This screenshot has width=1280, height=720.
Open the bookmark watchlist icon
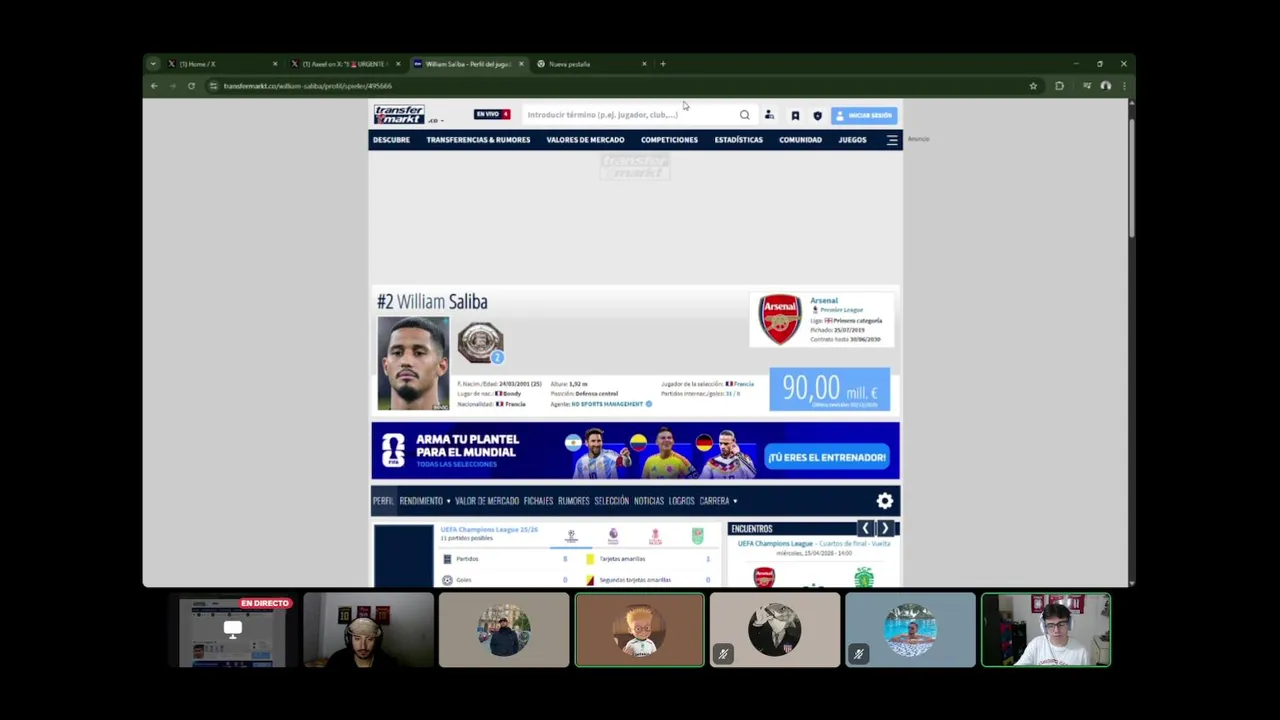[x=795, y=115]
